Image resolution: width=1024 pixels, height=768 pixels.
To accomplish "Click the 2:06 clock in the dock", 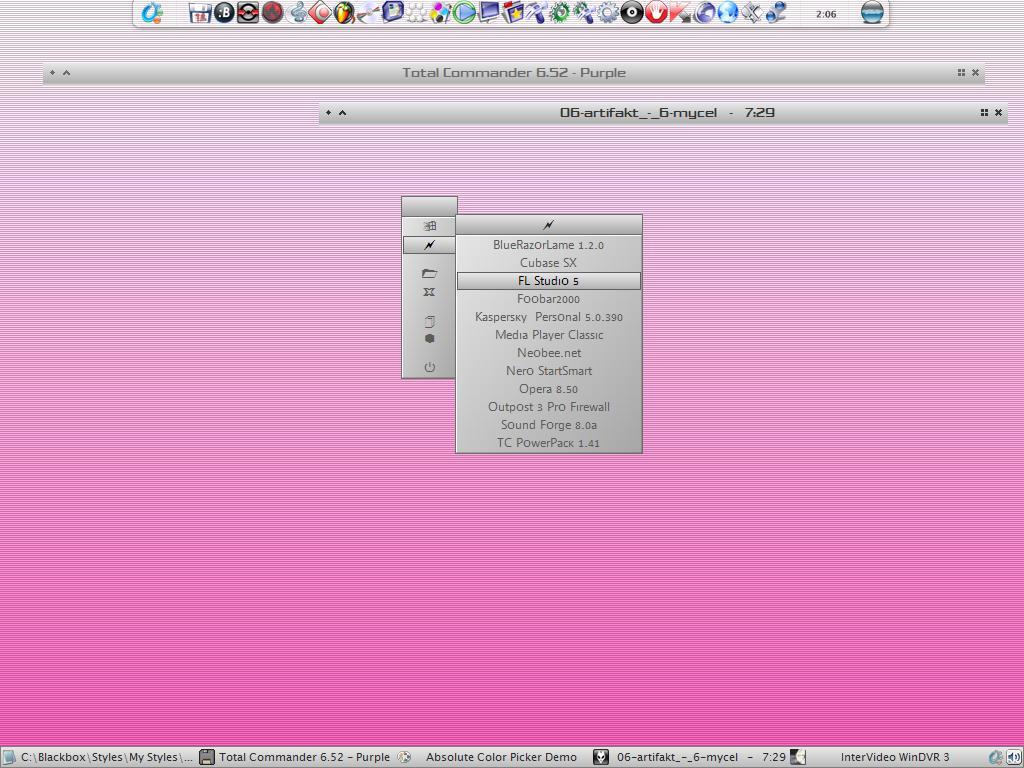I will [826, 14].
